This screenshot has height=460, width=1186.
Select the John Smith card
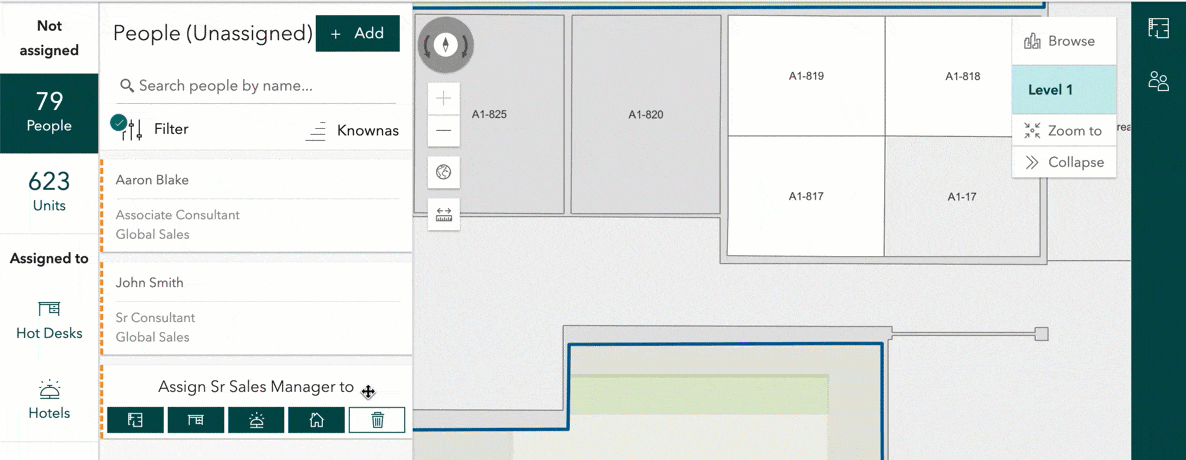click(x=256, y=309)
